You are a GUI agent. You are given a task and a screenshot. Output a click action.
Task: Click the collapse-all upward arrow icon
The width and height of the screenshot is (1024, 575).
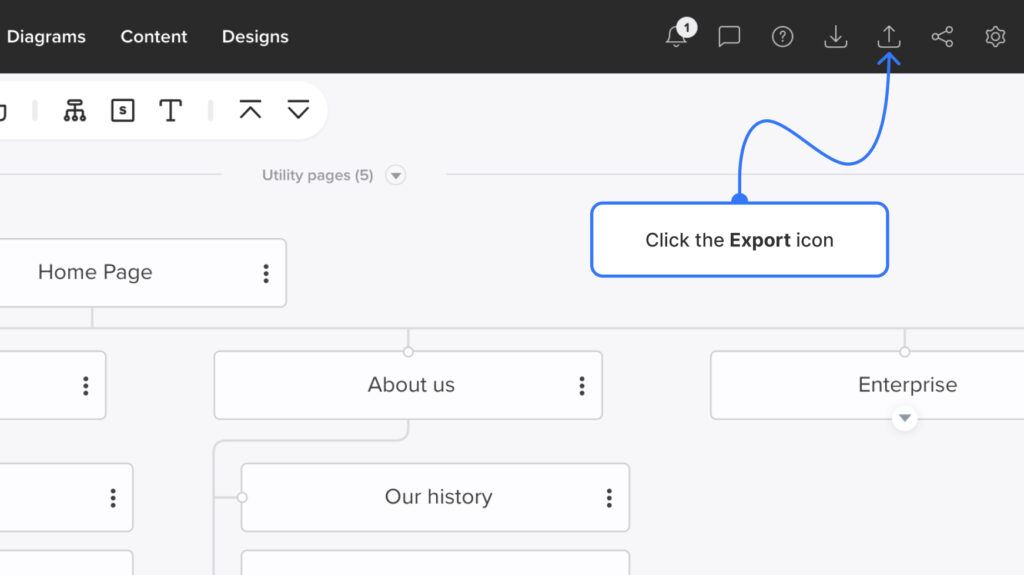250,109
